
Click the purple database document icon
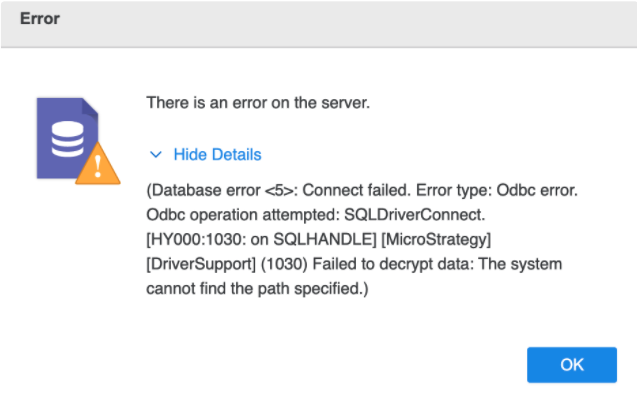[x=67, y=138]
